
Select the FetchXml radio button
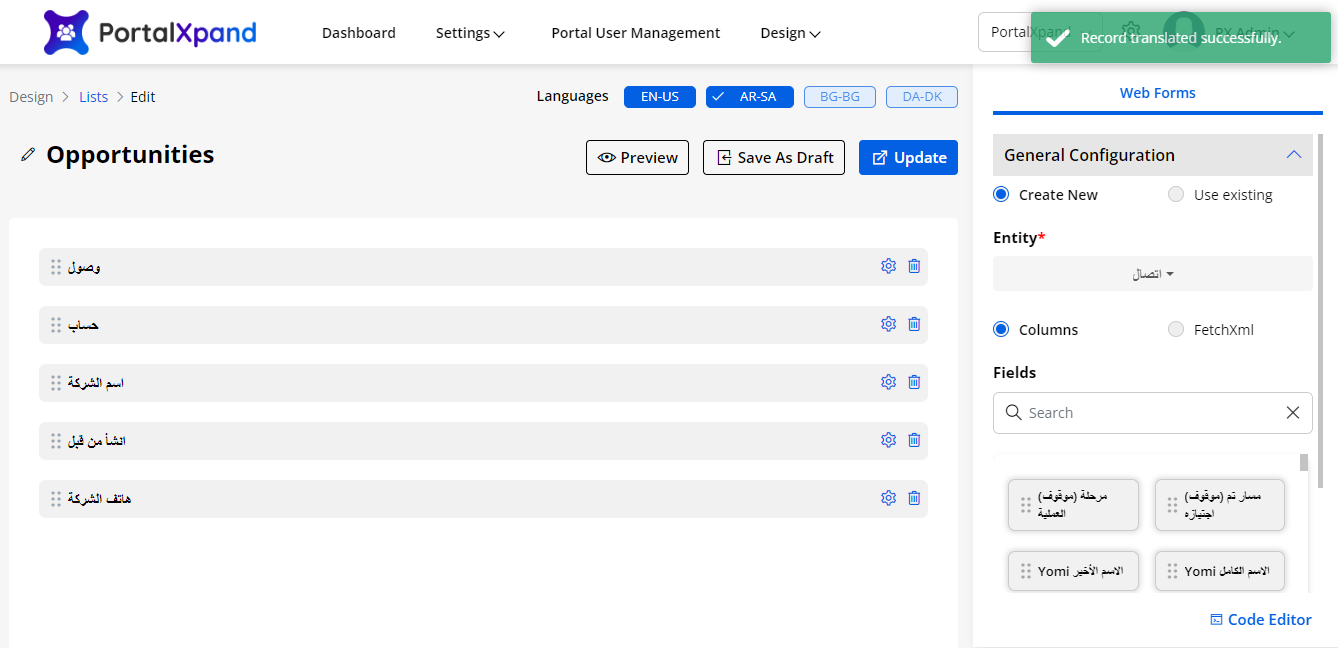pyautogui.click(x=1176, y=330)
